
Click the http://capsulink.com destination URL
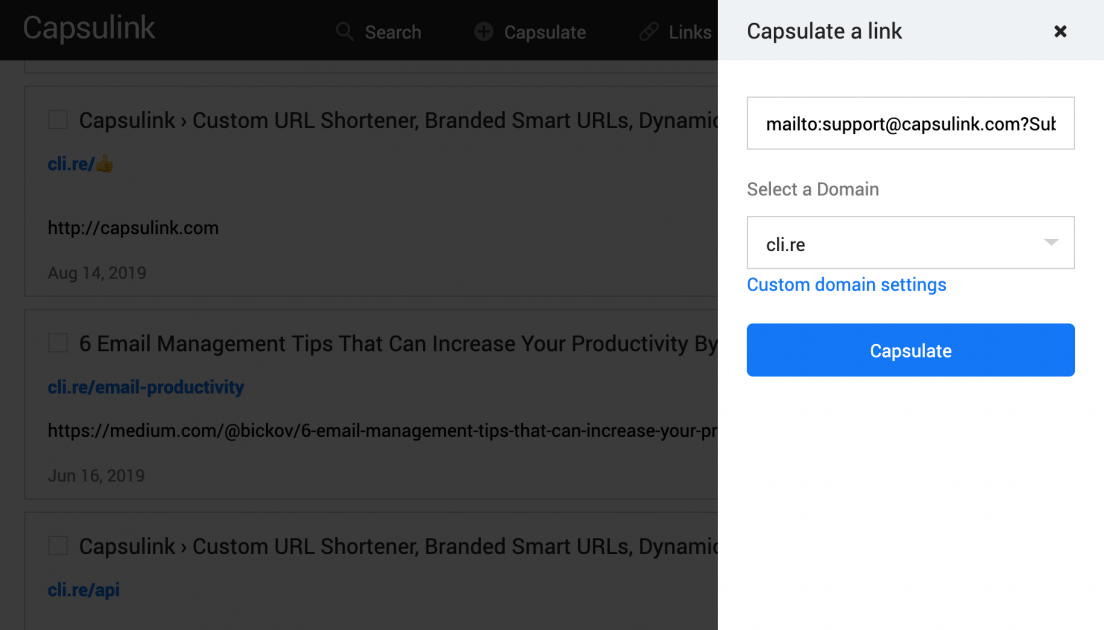click(x=133, y=227)
